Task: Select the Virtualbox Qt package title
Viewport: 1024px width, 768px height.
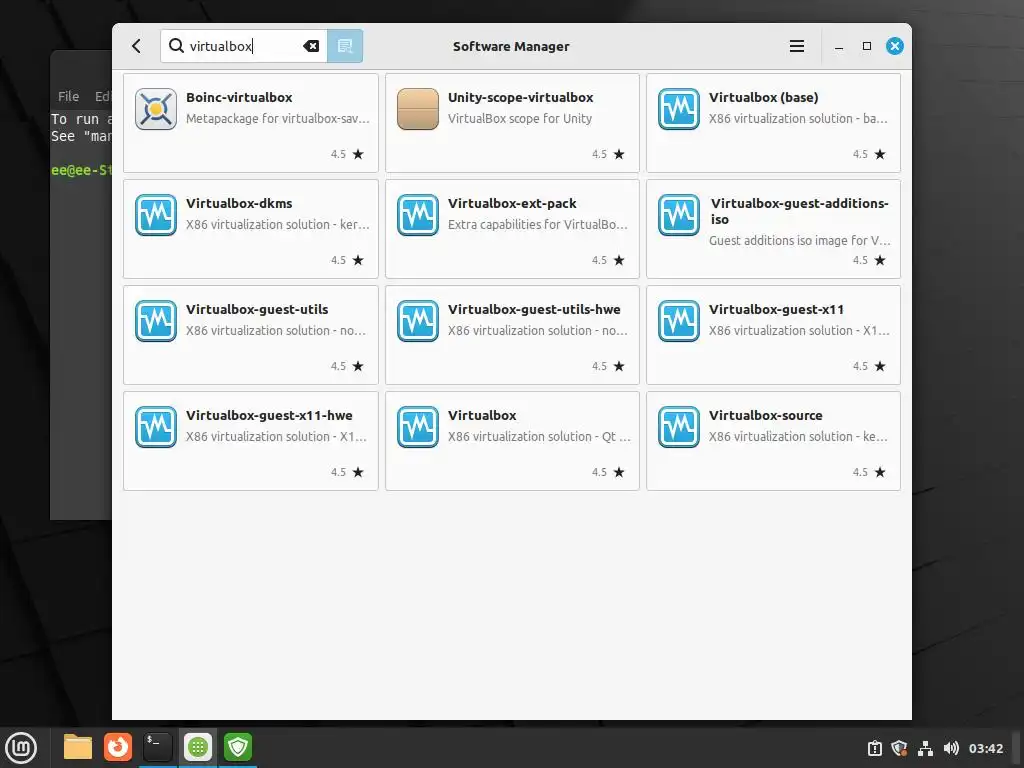Action: tap(482, 415)
